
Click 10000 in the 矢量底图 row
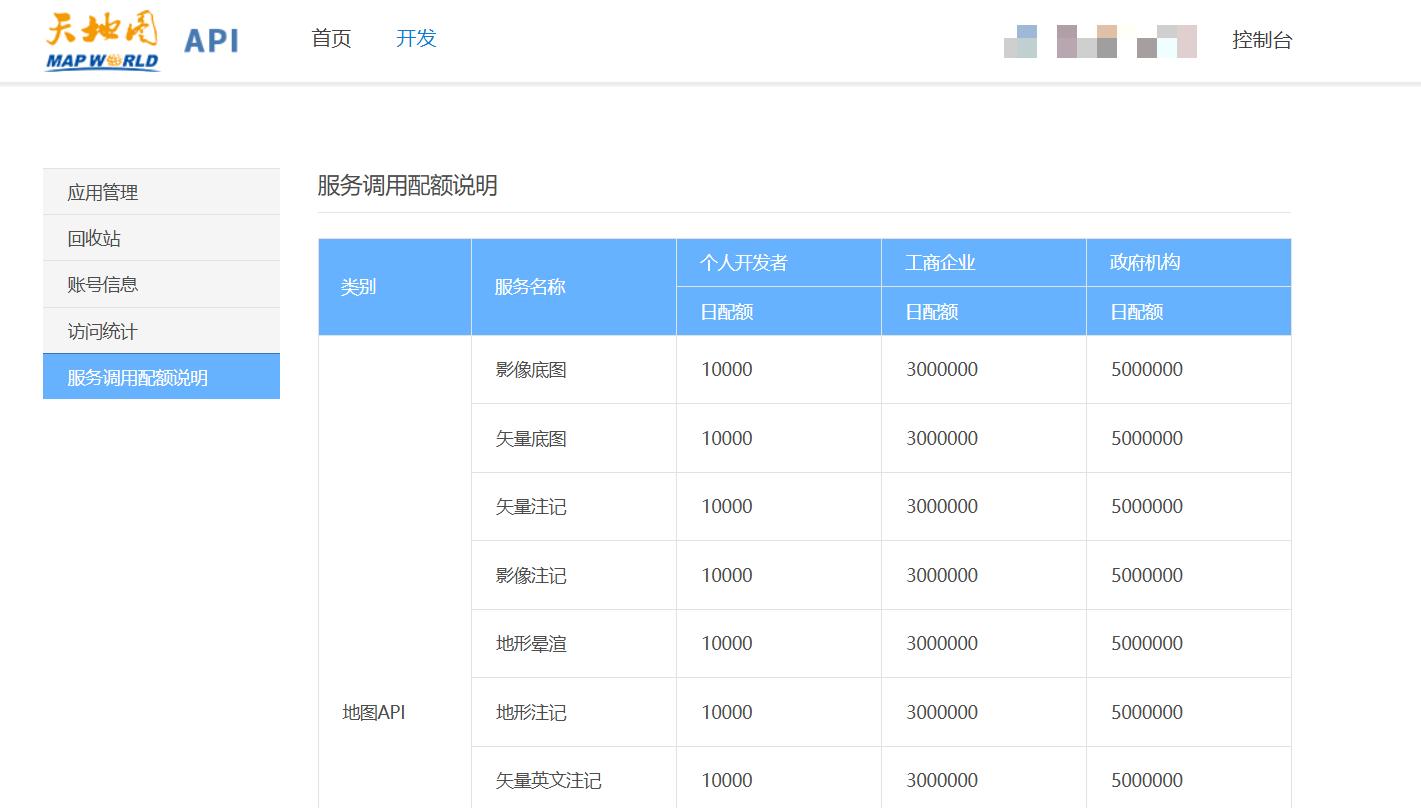tap(727, 438)
